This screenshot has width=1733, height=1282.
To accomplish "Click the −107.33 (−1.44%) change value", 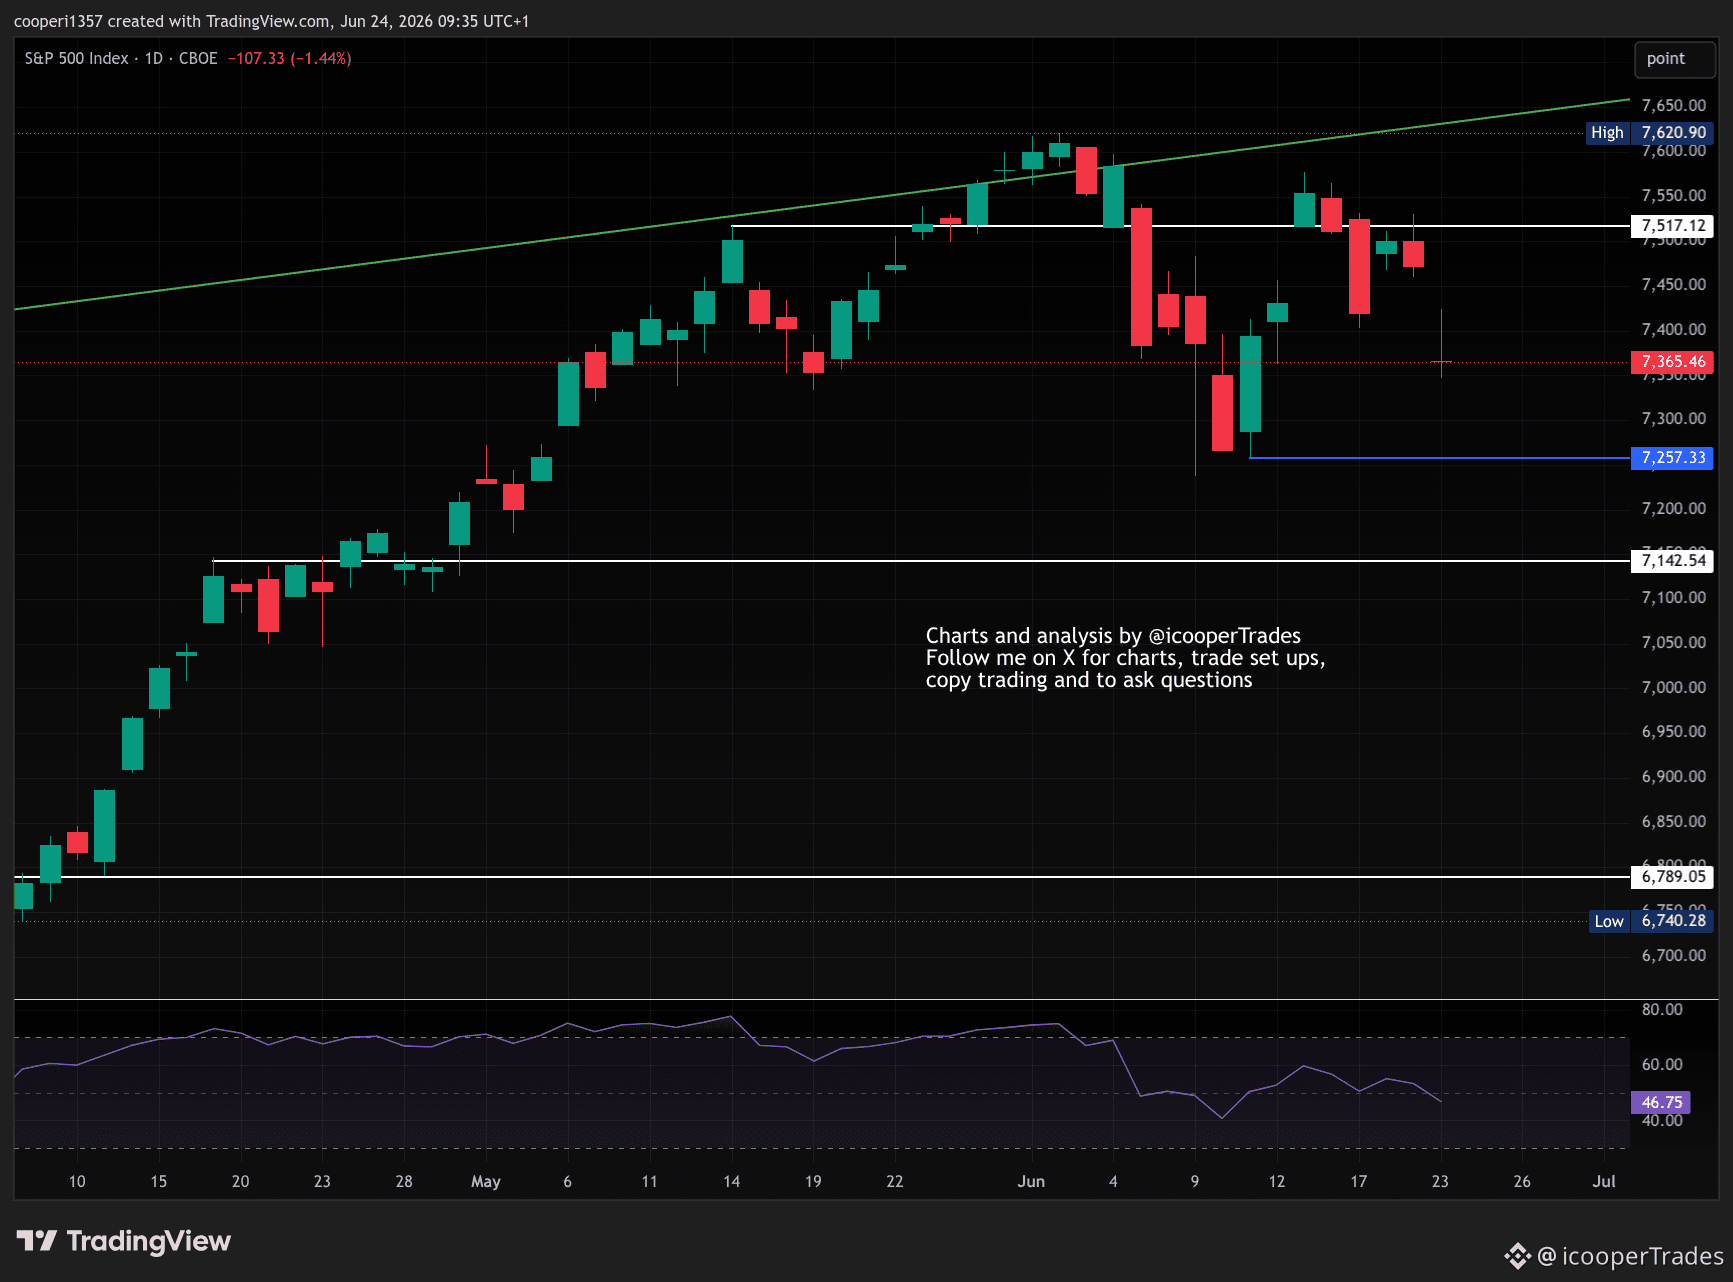I will (290, 58).
